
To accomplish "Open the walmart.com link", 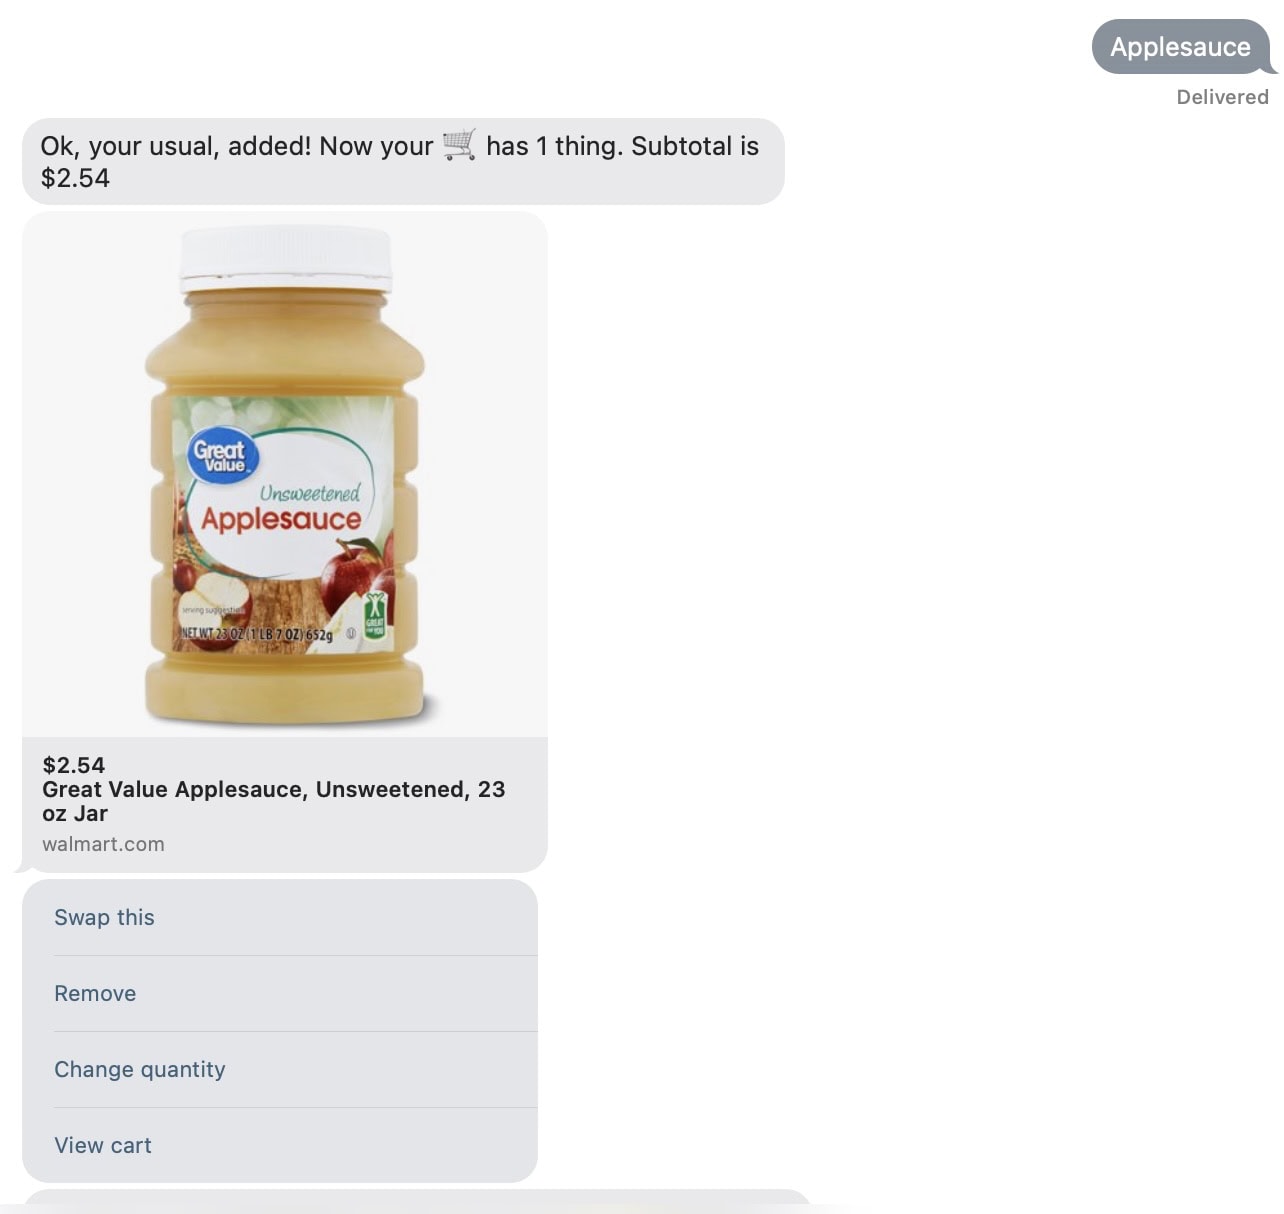I will coord(103,844).
